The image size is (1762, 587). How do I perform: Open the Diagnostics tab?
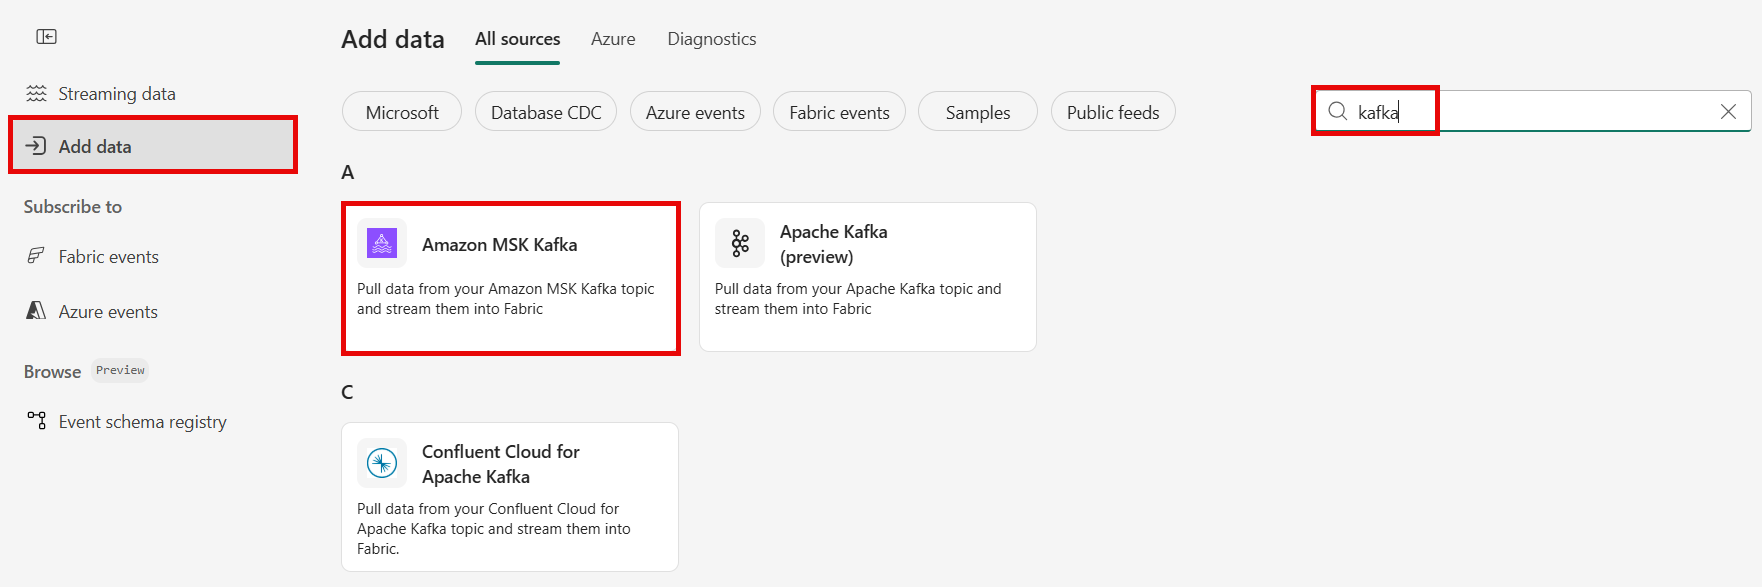pyautogui.click(x=711, y=39)
